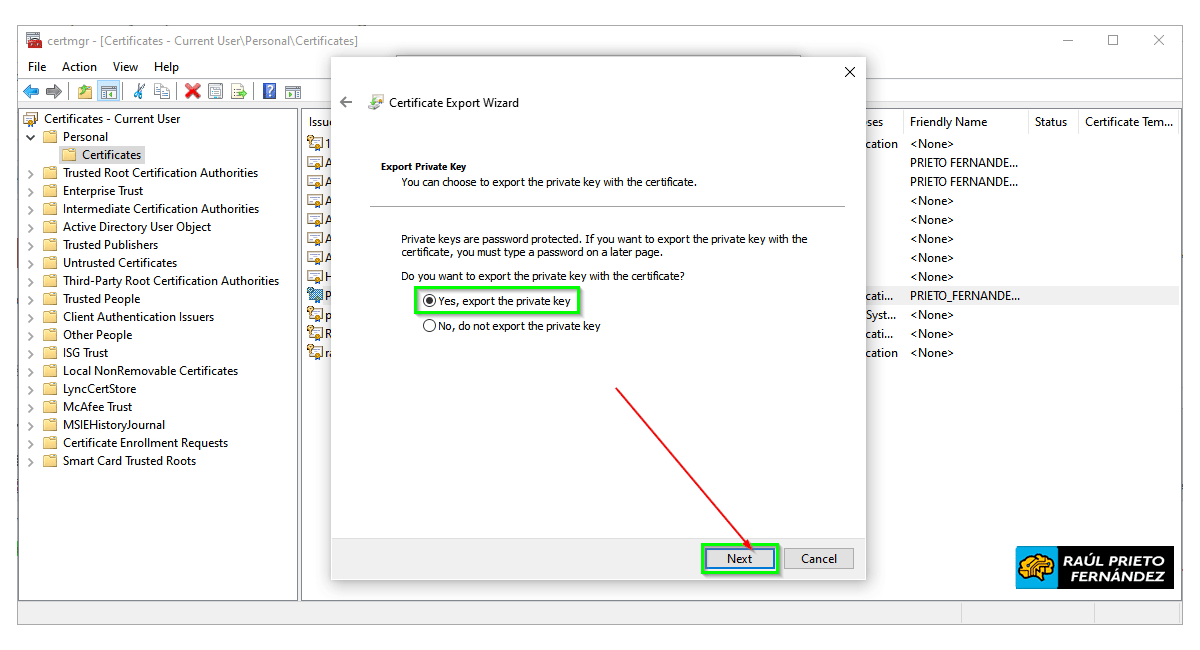Expand Trusted Root Certification Authorities node
Image resolution: width=1200 pixels, height=650 pixels.
[x=31, y=173]
